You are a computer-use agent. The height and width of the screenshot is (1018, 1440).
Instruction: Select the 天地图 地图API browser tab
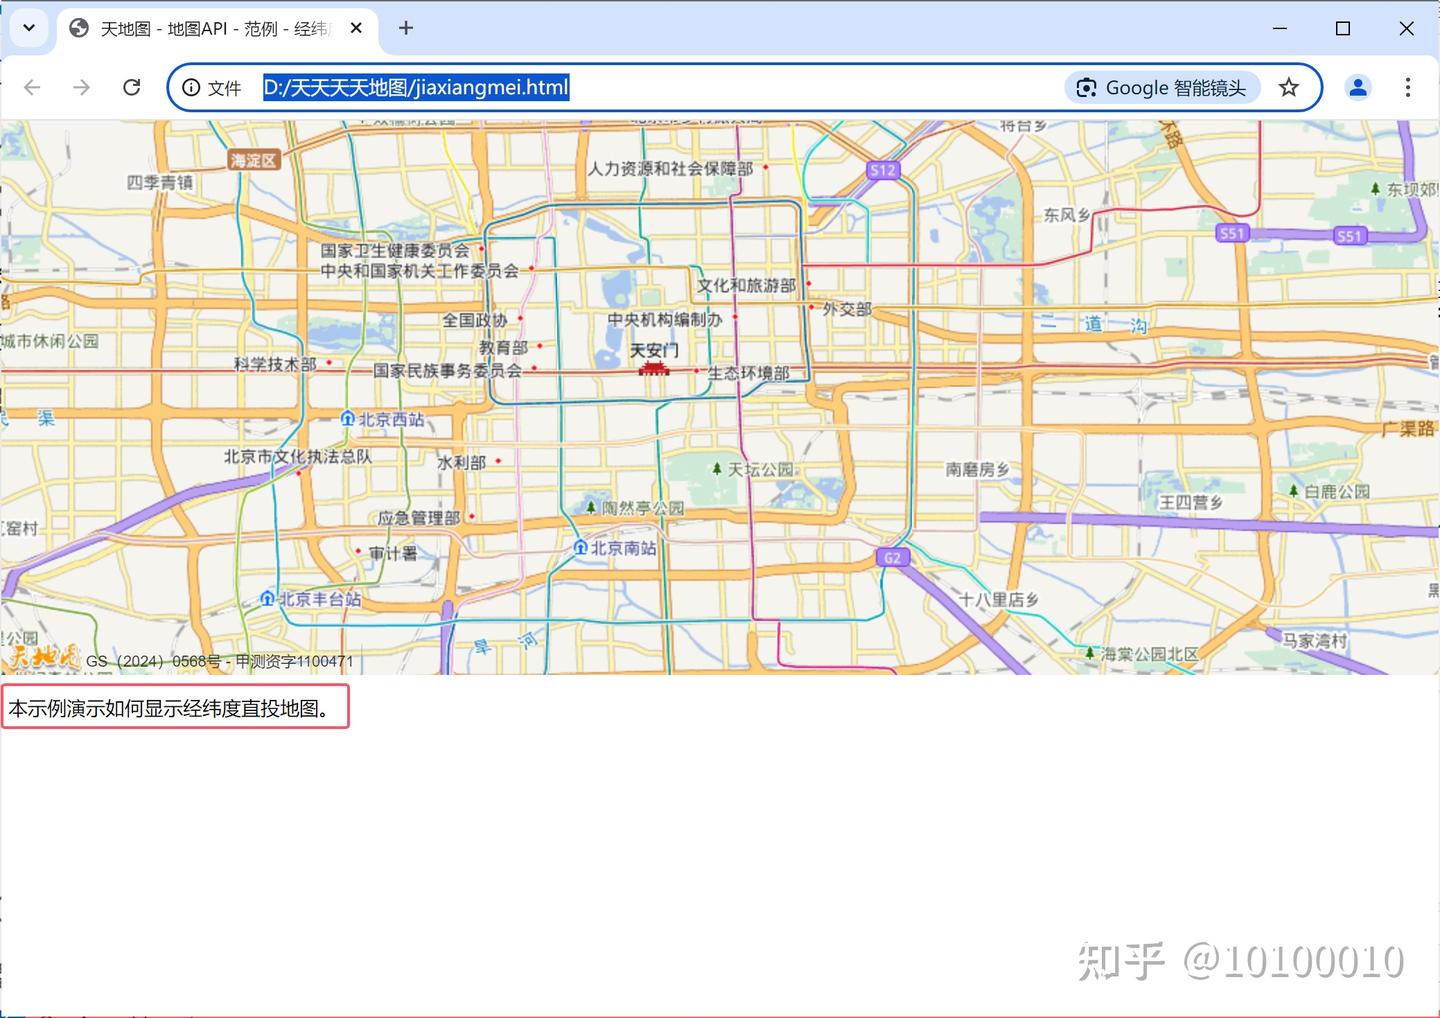point(212,29)
